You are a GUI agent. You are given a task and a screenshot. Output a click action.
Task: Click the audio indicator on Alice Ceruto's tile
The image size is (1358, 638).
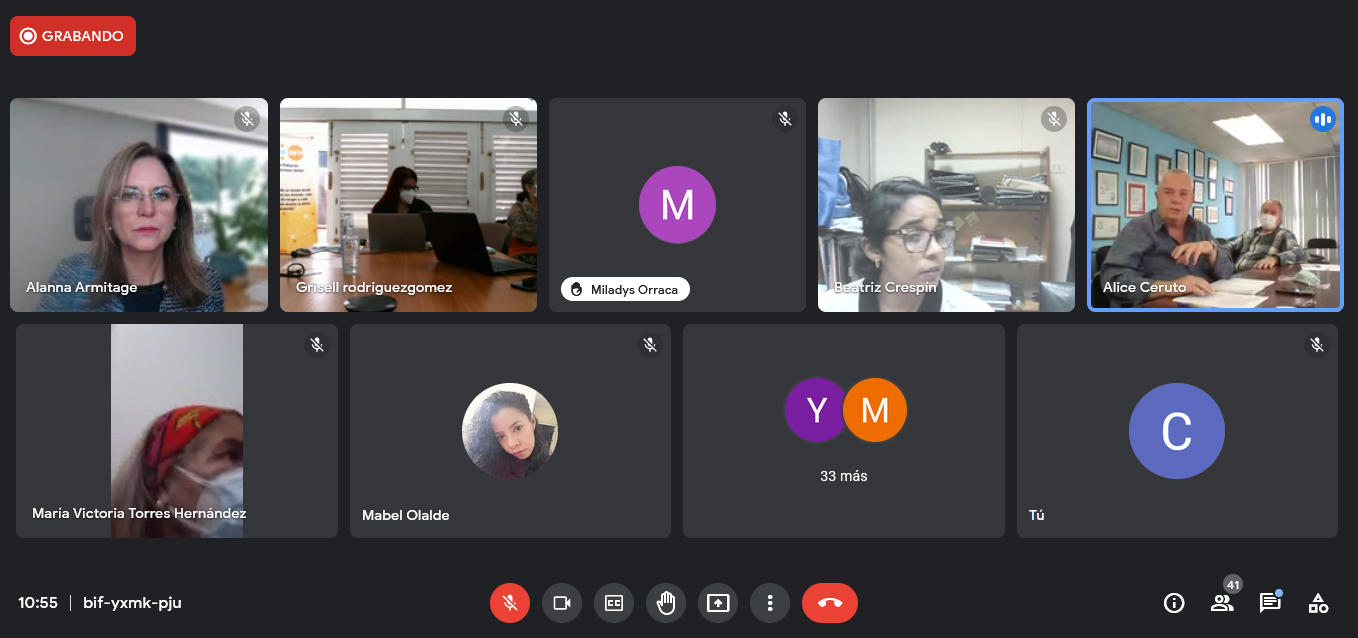pyautogui.click(x=1322, y=119)
